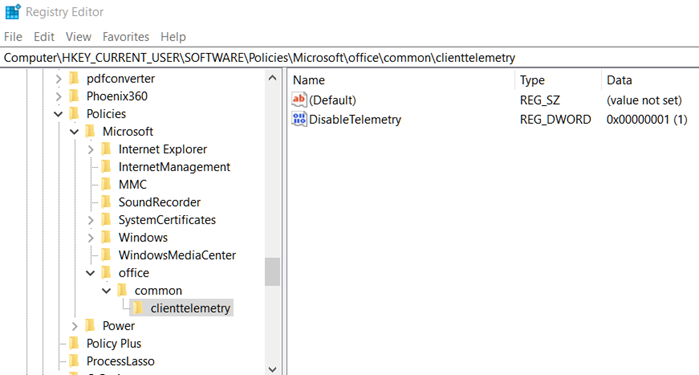This screenshot has height=375, width=699.
Task: Click the Policy Plus folder icon
Action: click(x=74, y=343)
